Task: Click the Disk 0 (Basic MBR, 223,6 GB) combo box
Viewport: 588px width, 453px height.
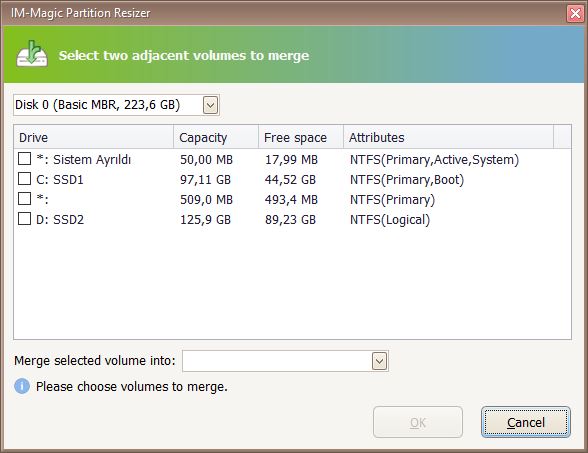Action: (x=116, y=105)
